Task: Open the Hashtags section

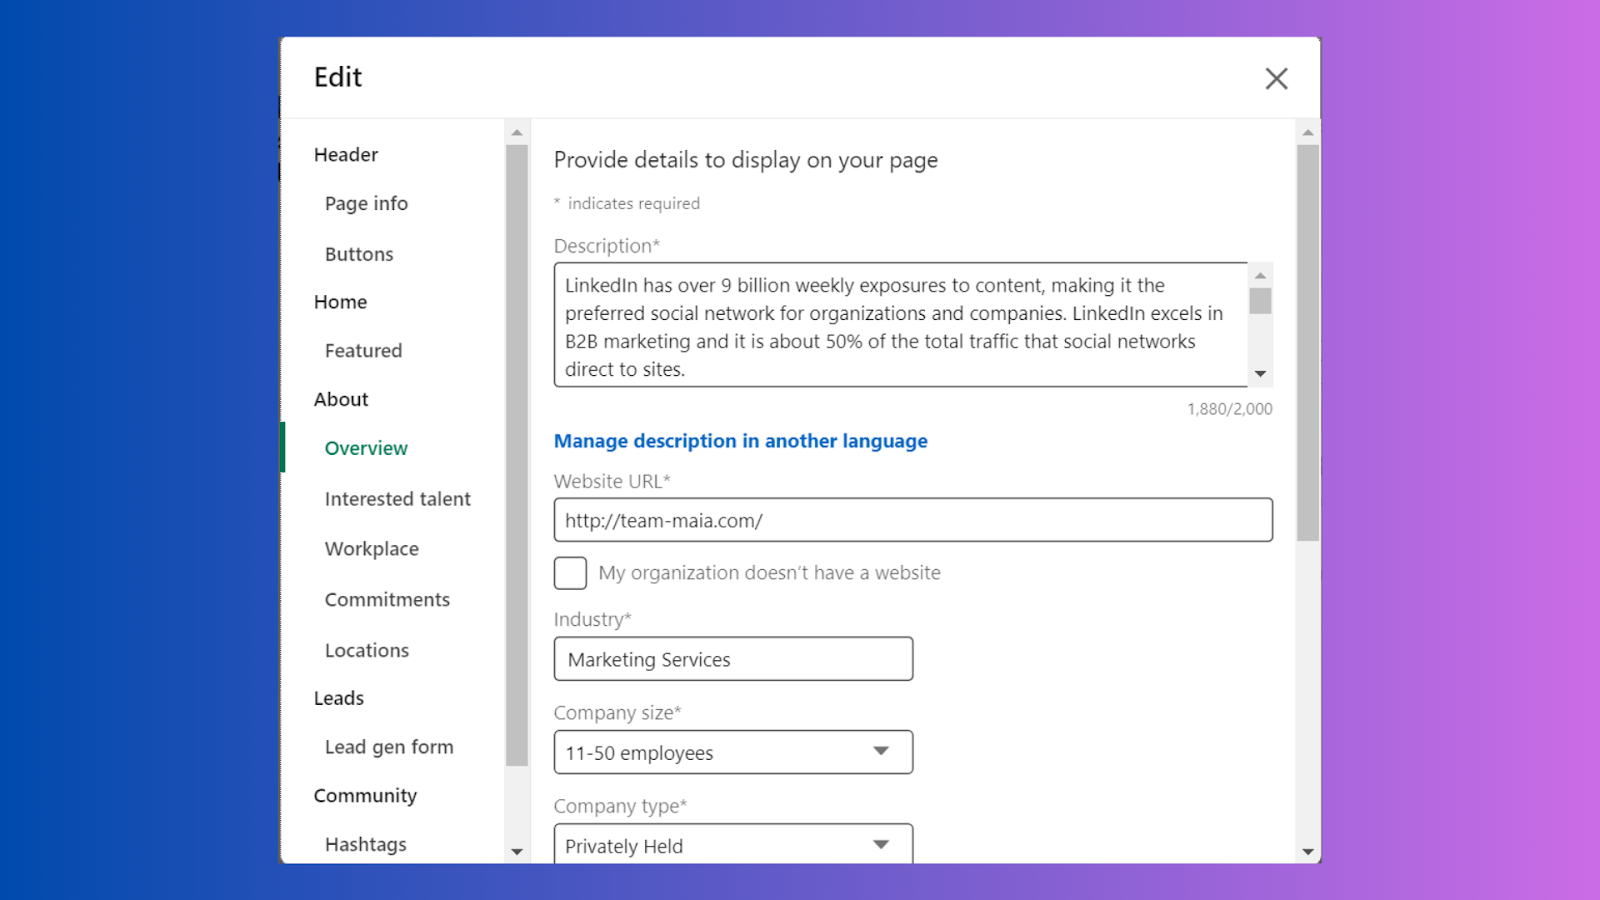Action: tap(365, 845)
